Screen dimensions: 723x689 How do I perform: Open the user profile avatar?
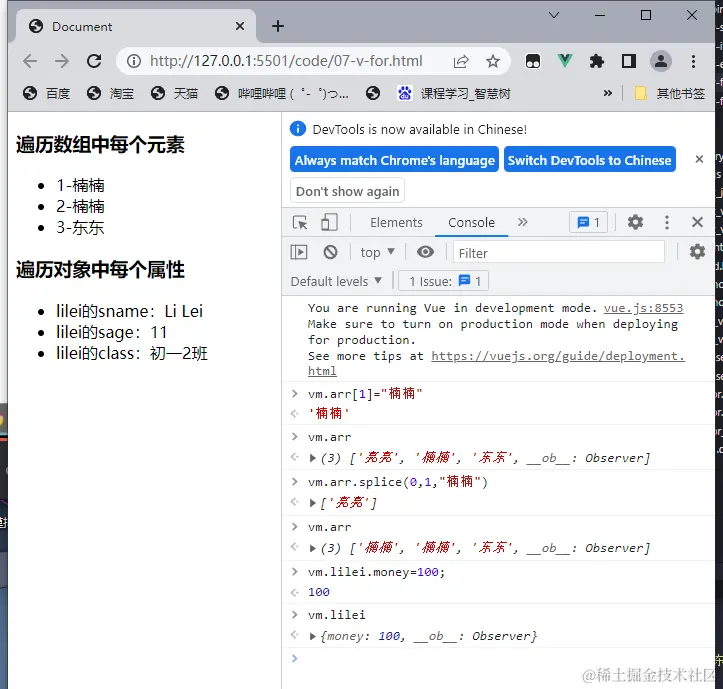point(661,61)
